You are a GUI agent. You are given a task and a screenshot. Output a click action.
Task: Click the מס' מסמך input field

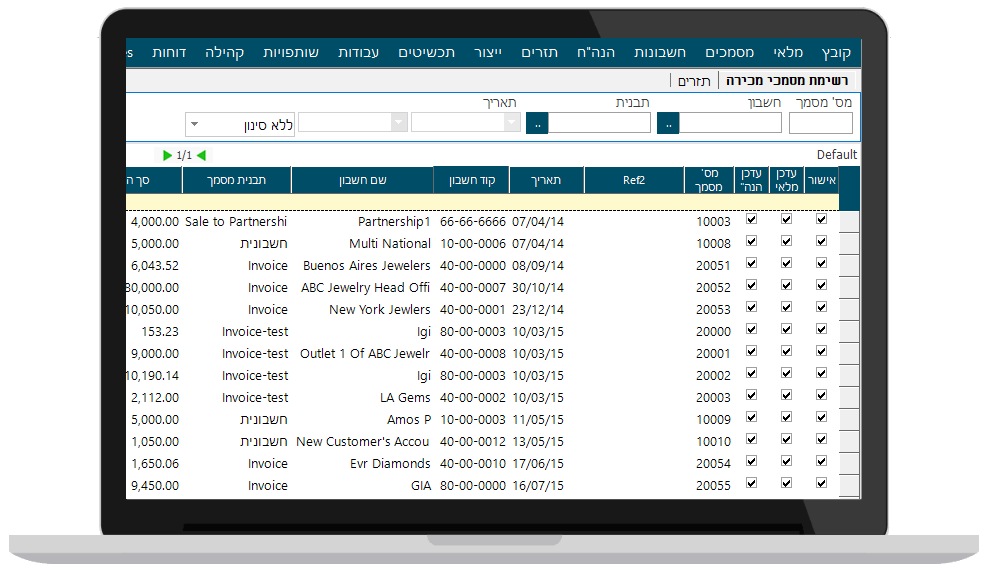click(x=821, y=123)
